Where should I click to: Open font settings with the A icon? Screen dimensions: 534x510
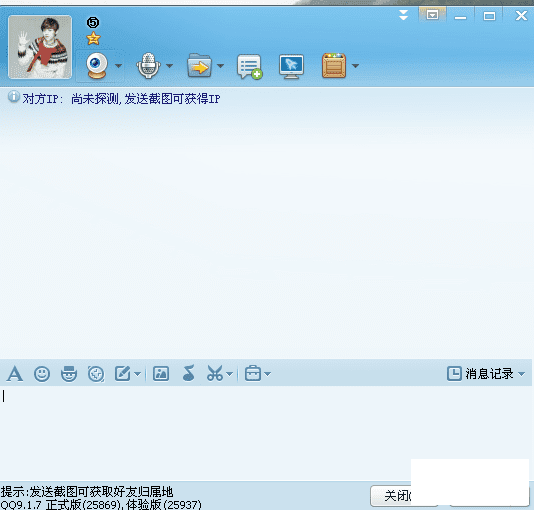point(15,374)
